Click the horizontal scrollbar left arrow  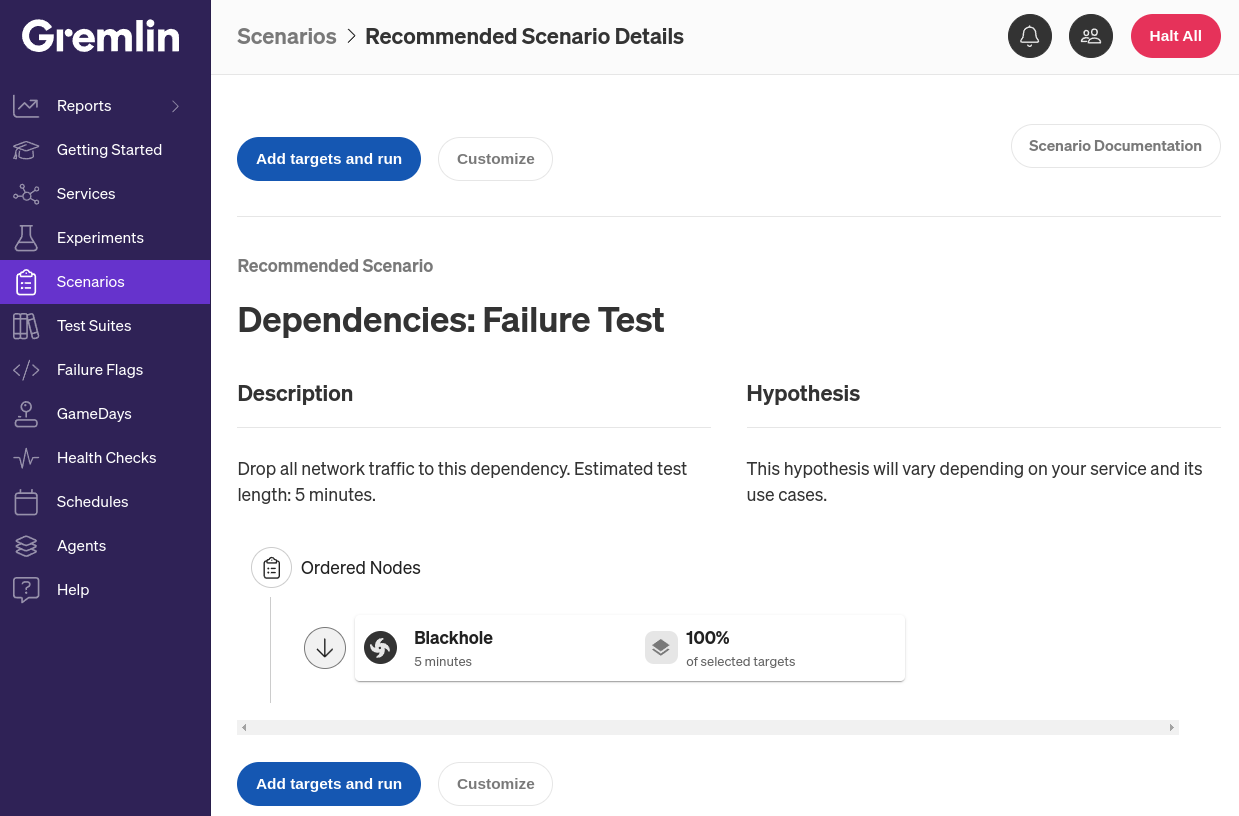pos(244,728)
